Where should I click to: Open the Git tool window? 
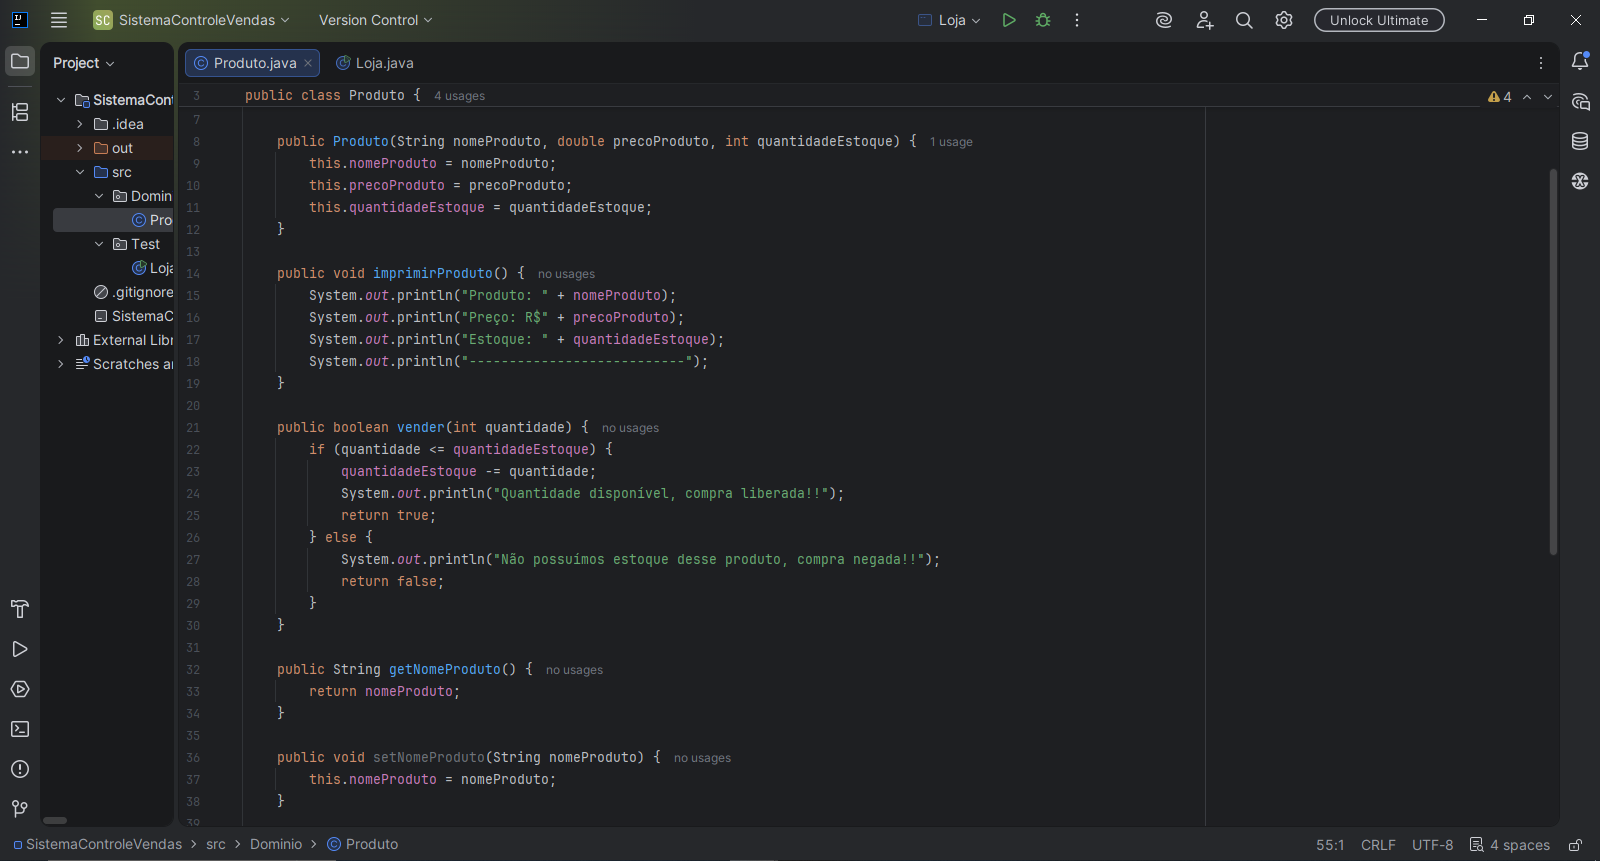20,808
